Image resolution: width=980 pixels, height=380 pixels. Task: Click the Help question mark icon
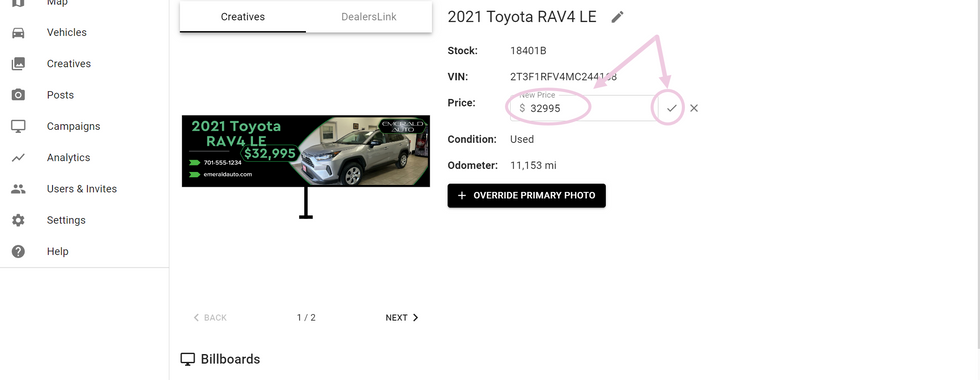tap(18, 251)
